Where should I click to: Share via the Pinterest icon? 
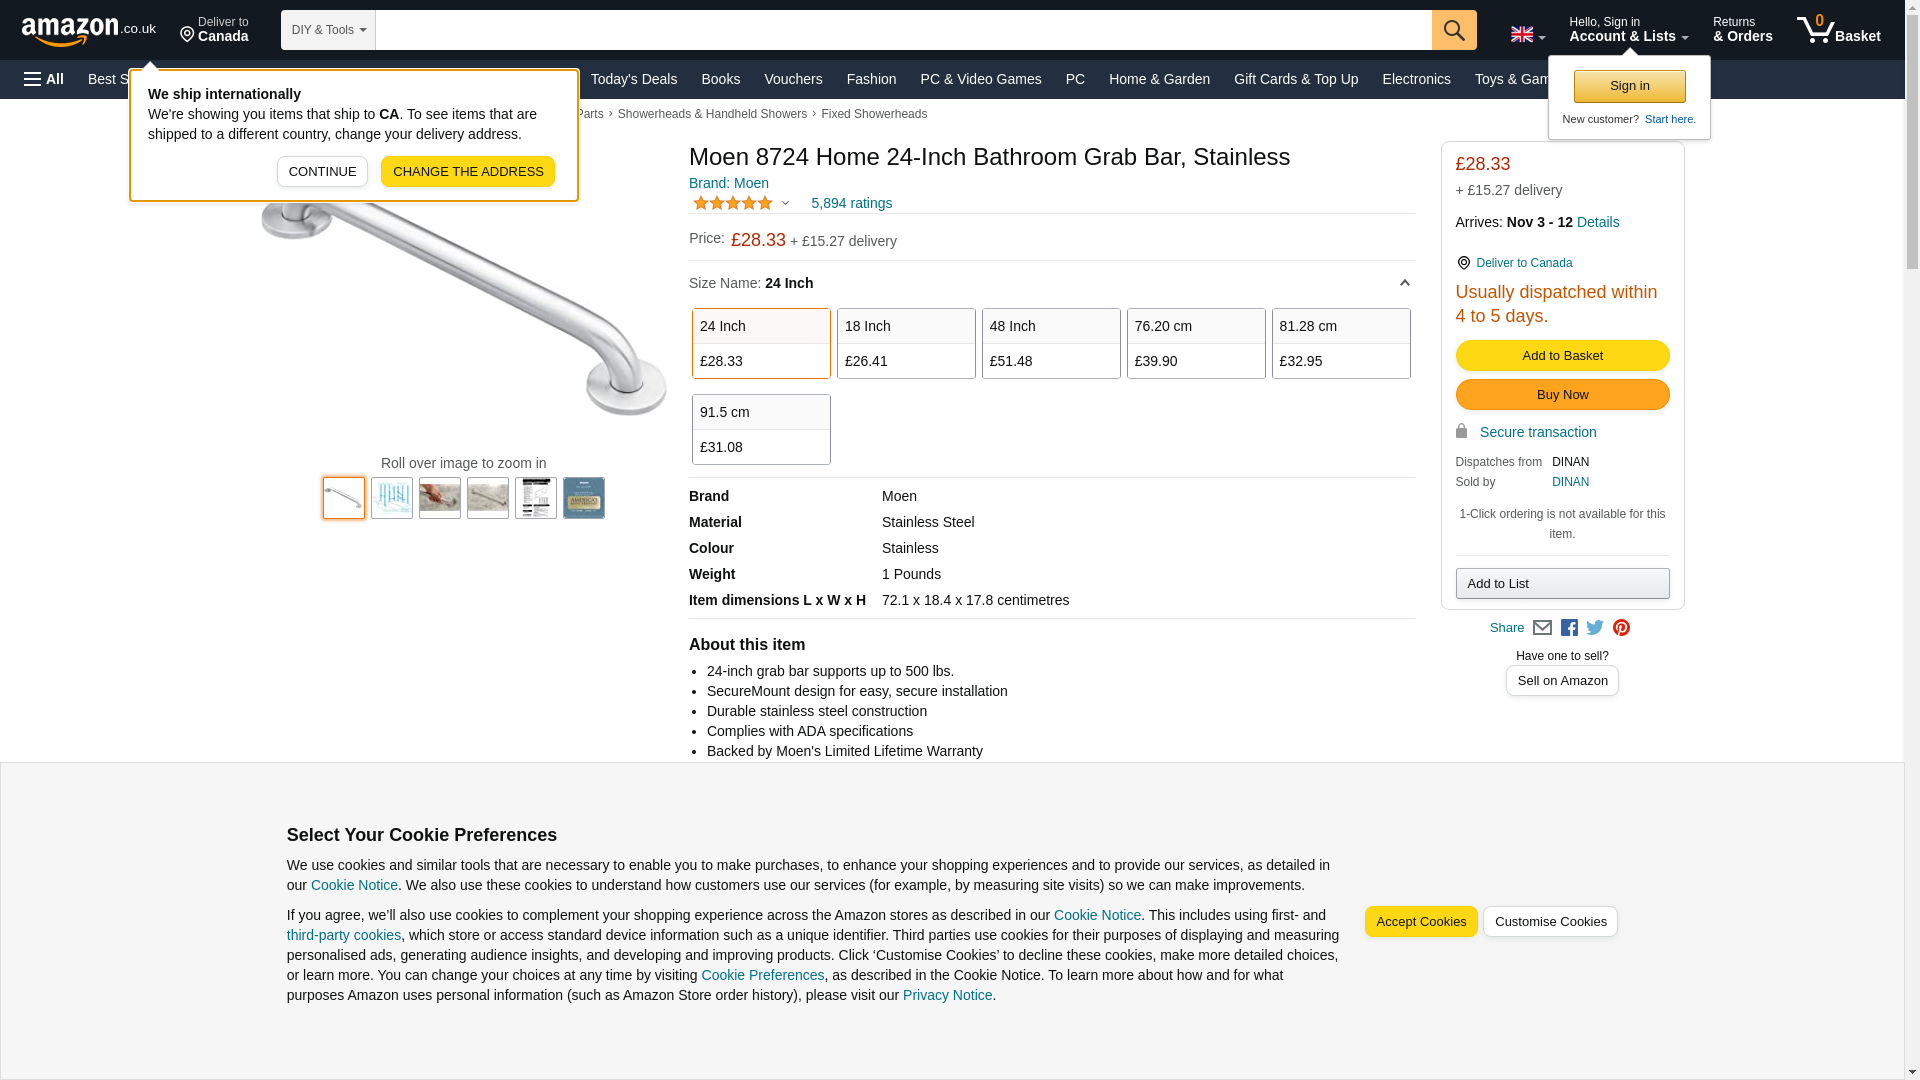[x=1621, y=628]
